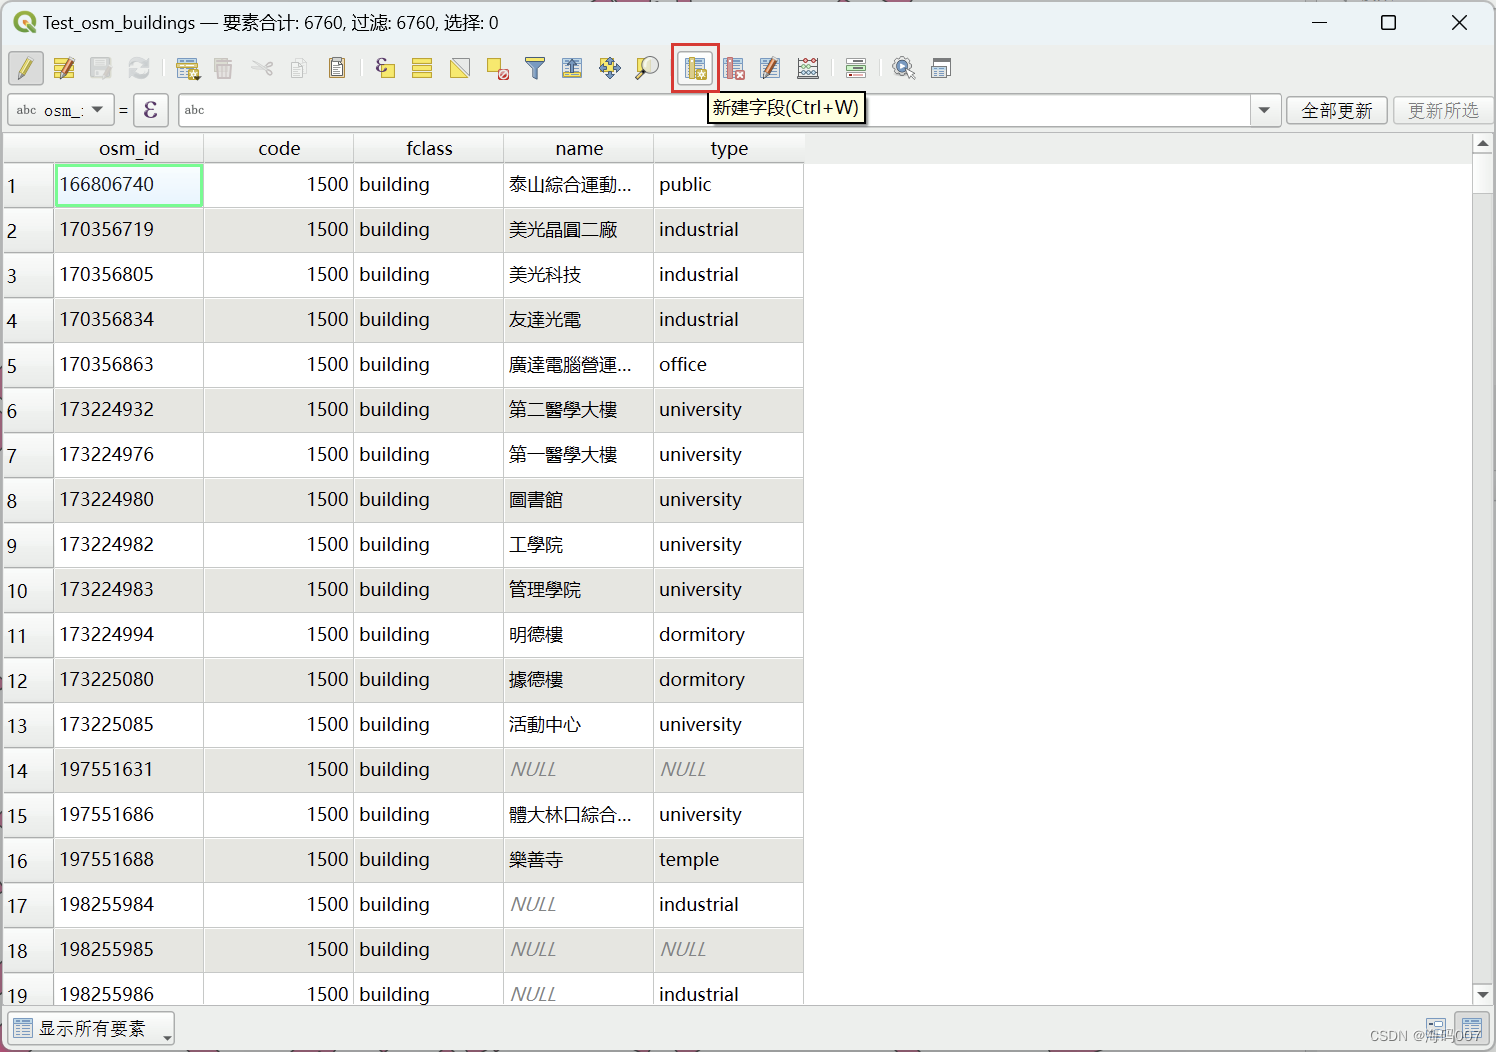Open select features by expression icon
The image size is (1496, 1052).
click(x=385, y=68)
